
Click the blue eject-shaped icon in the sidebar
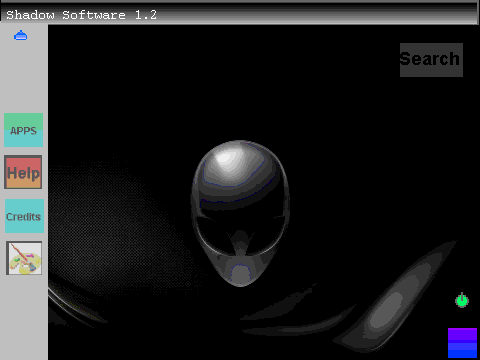pos(20,35)
